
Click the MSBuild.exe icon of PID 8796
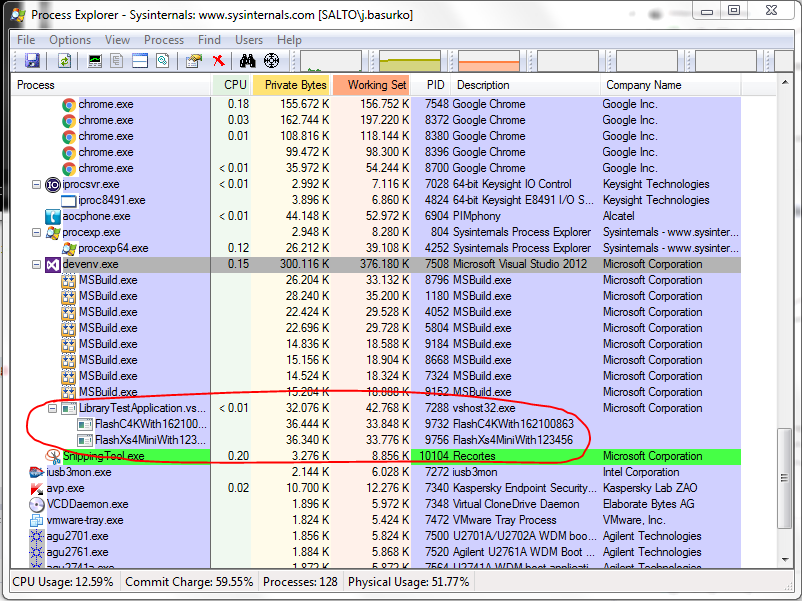click(69, 280)
